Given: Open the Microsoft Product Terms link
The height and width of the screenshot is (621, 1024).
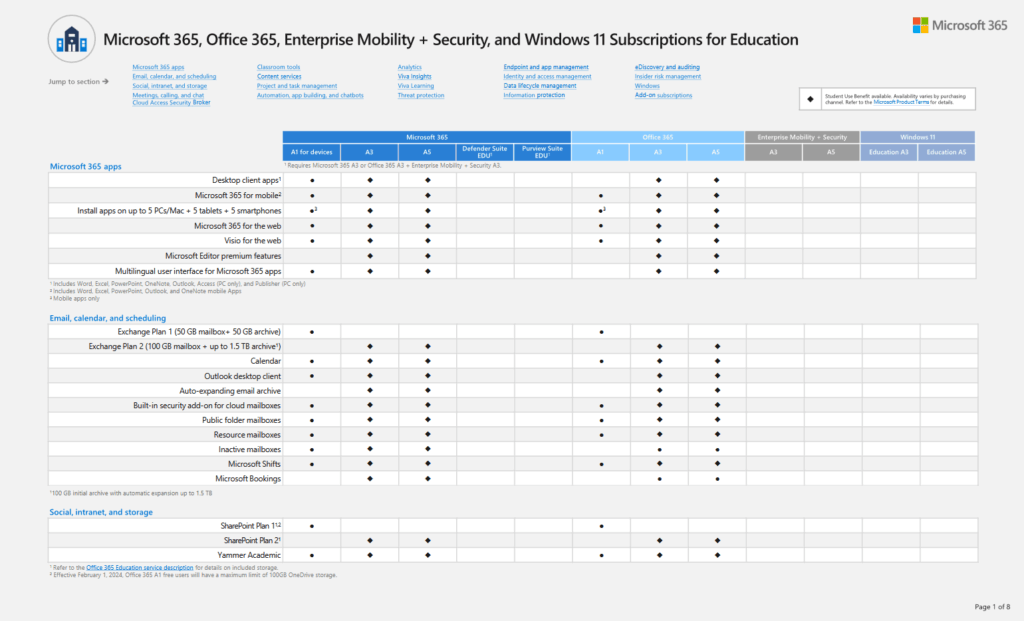Looking at the screenshot, I should click(x=901, y=103).
